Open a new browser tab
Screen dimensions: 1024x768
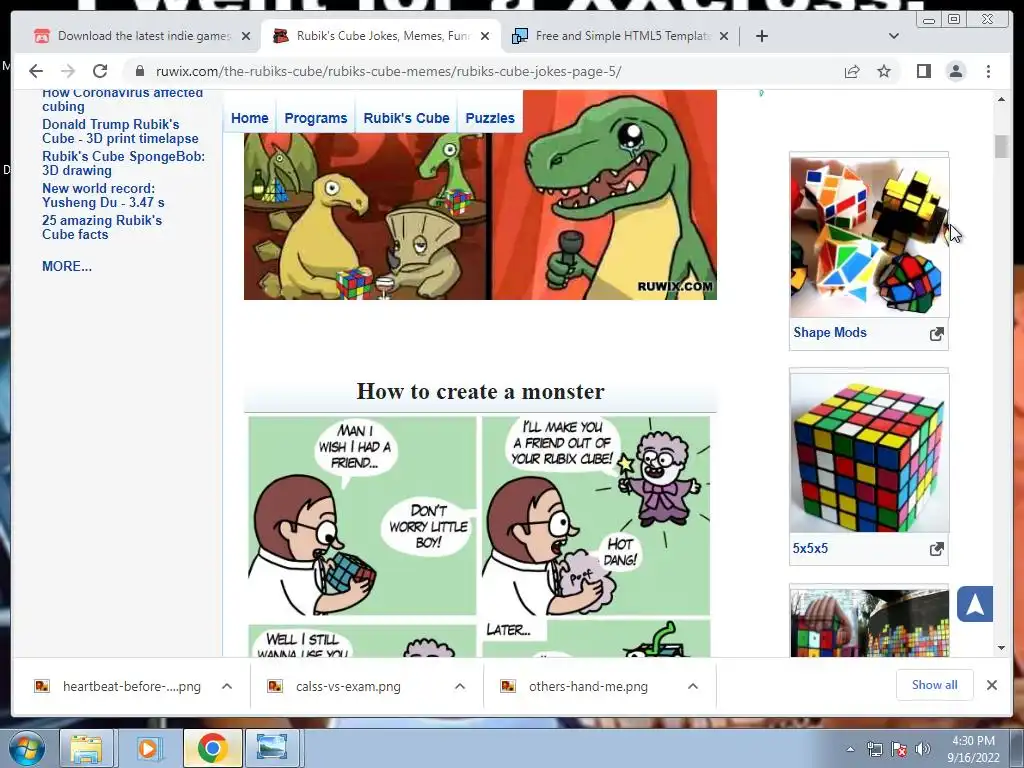761,36
